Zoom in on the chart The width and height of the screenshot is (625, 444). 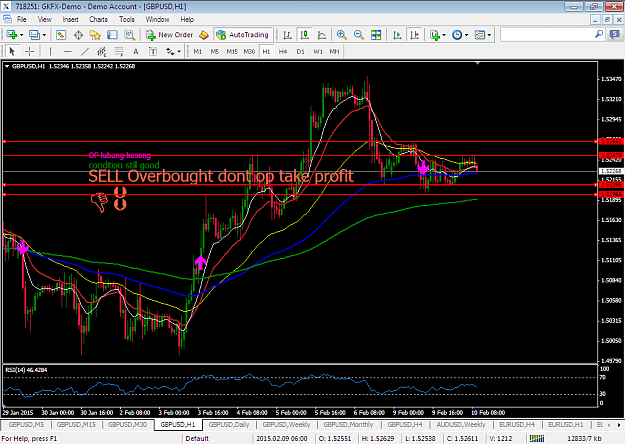pos(342,35)
